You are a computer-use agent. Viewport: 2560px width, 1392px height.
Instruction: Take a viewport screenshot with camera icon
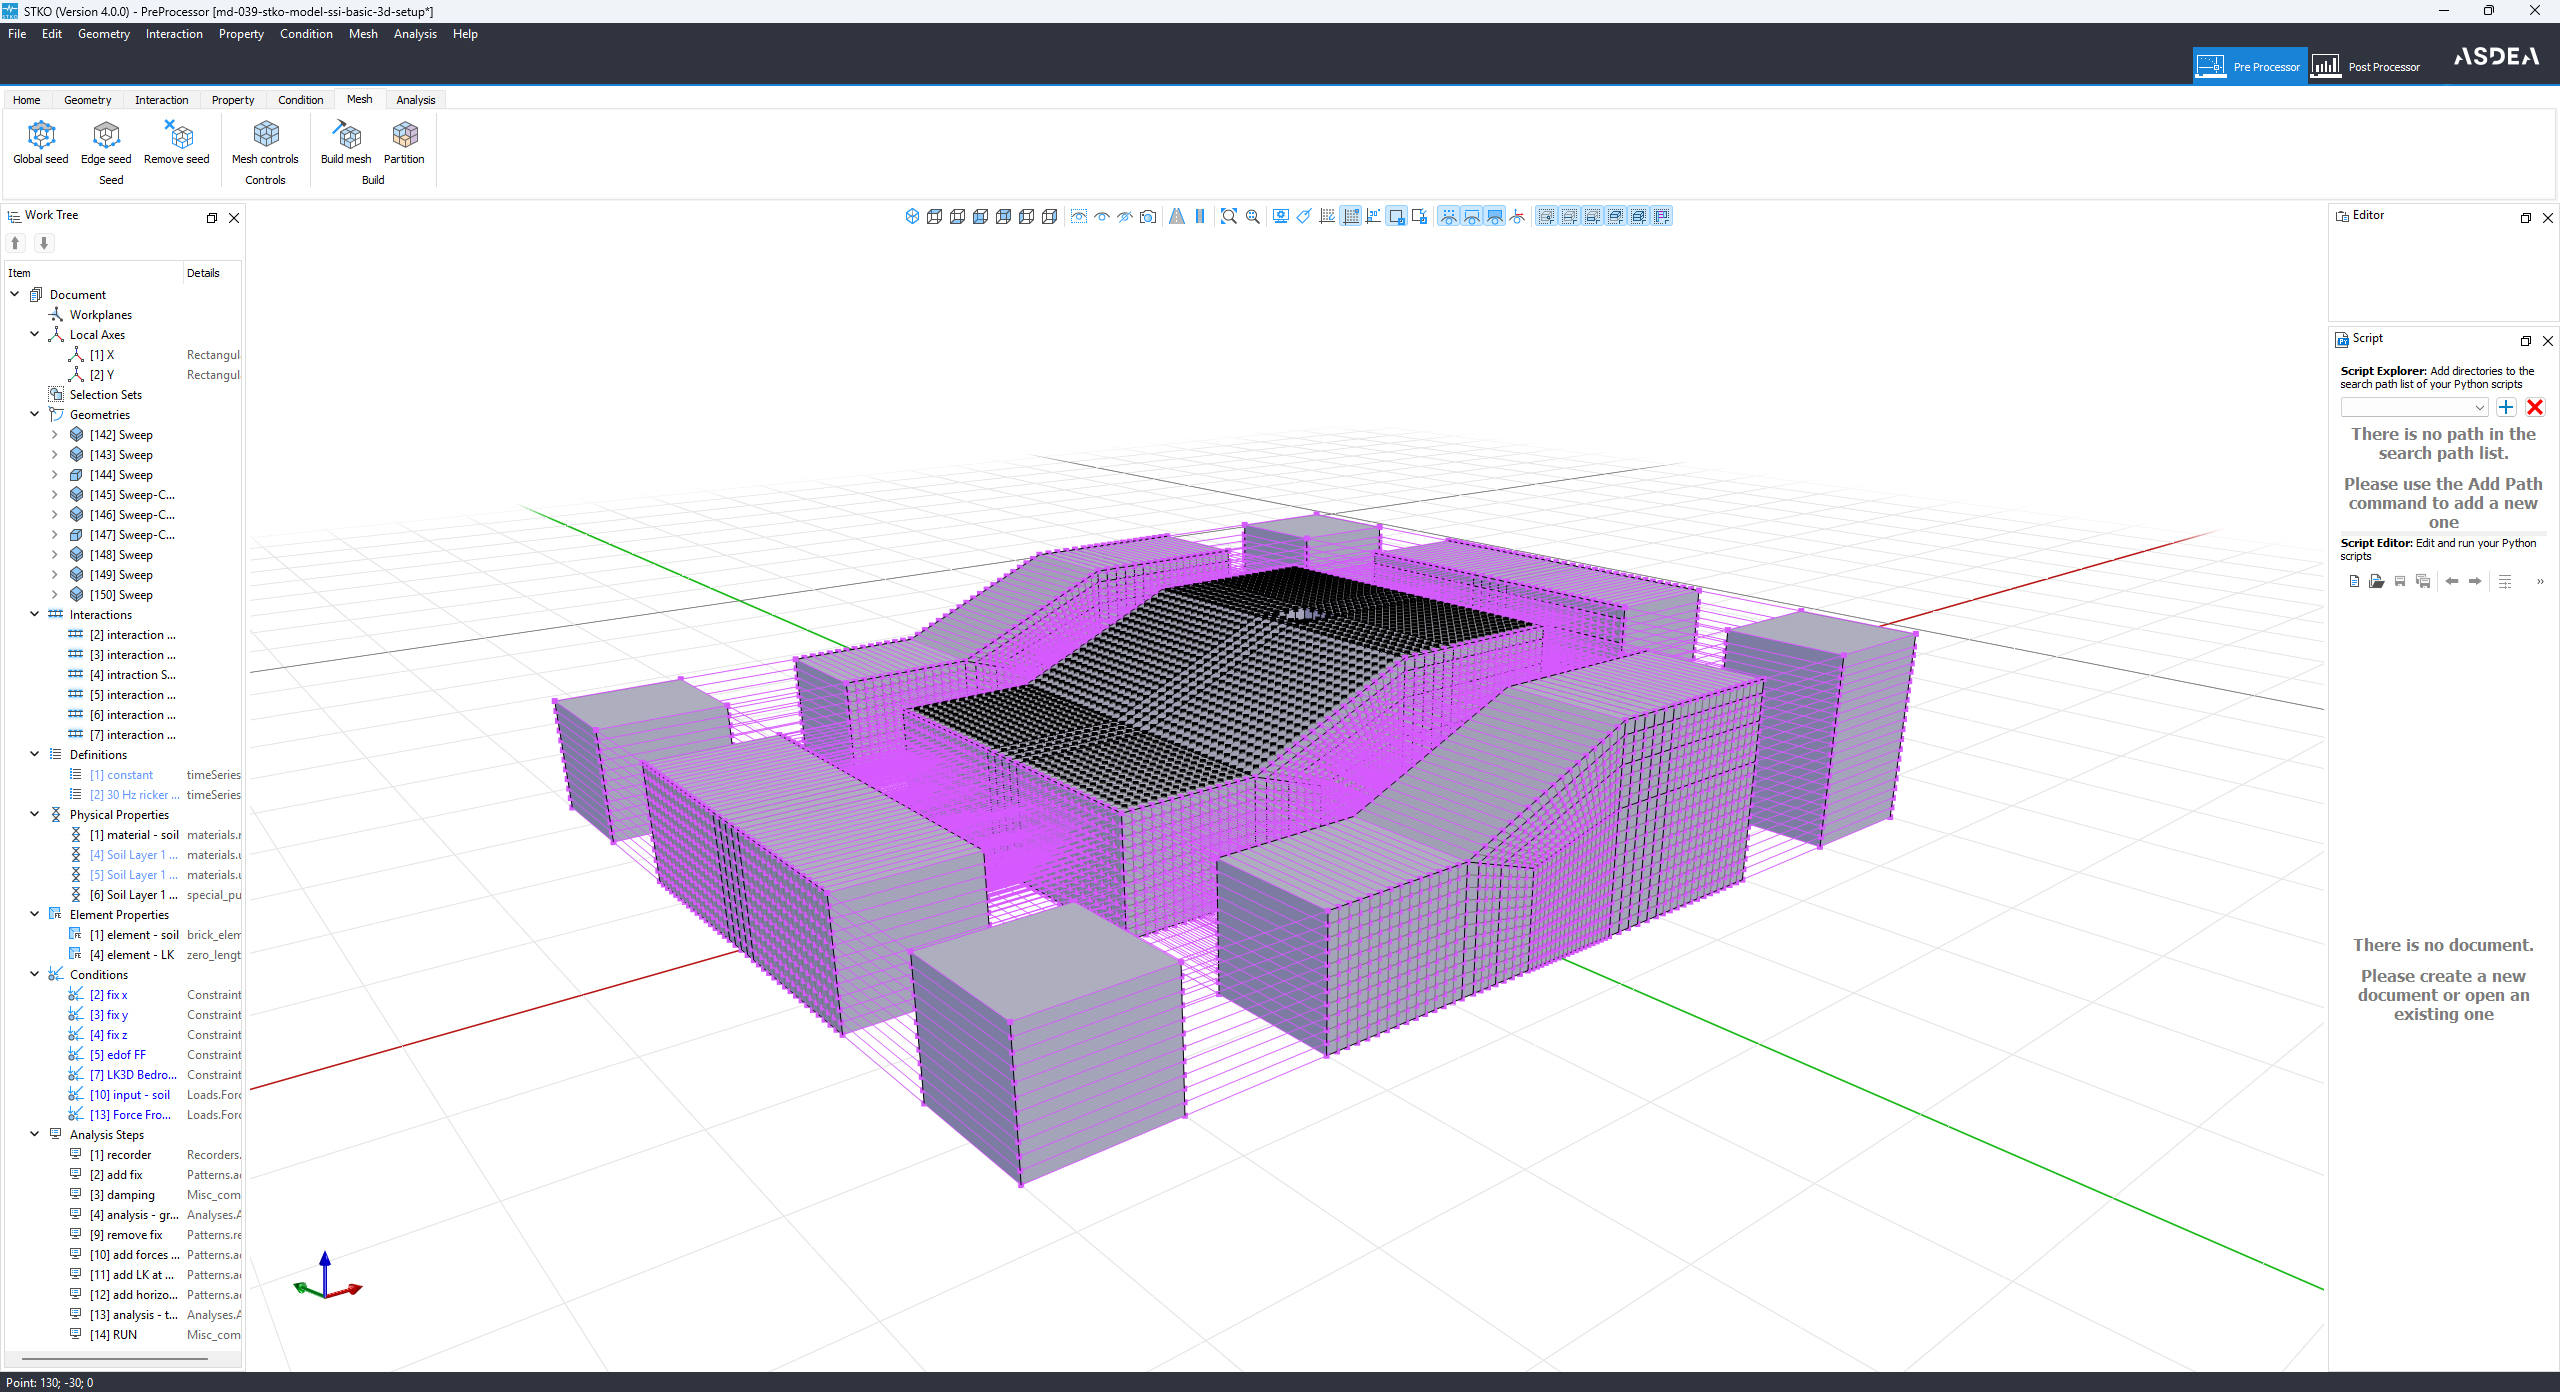1148,216
